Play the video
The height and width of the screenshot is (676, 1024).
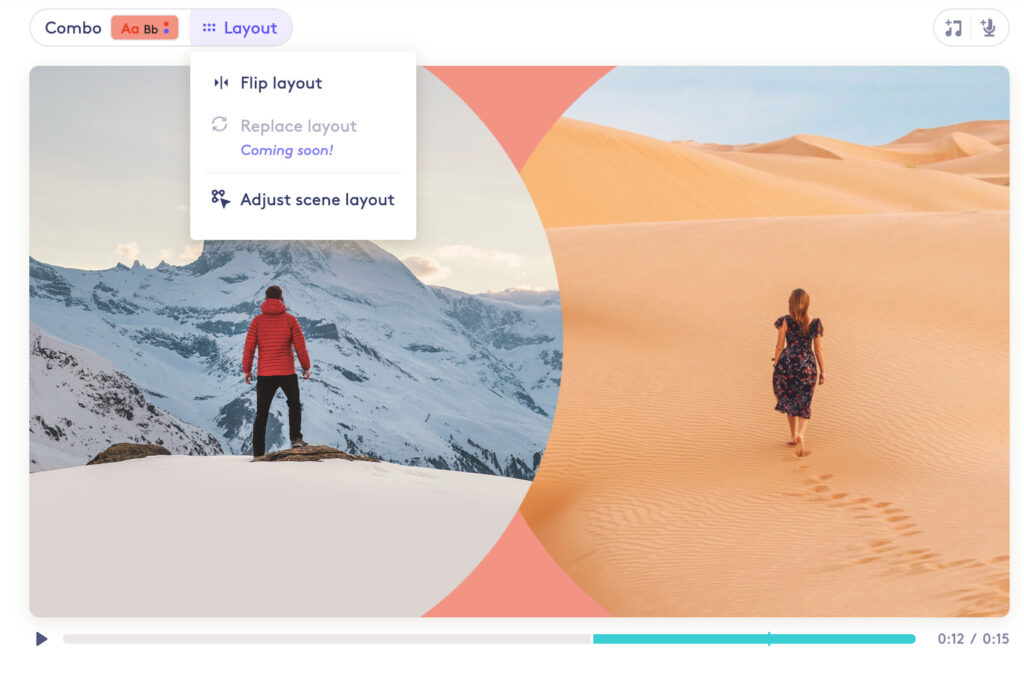tap(40, 638)
